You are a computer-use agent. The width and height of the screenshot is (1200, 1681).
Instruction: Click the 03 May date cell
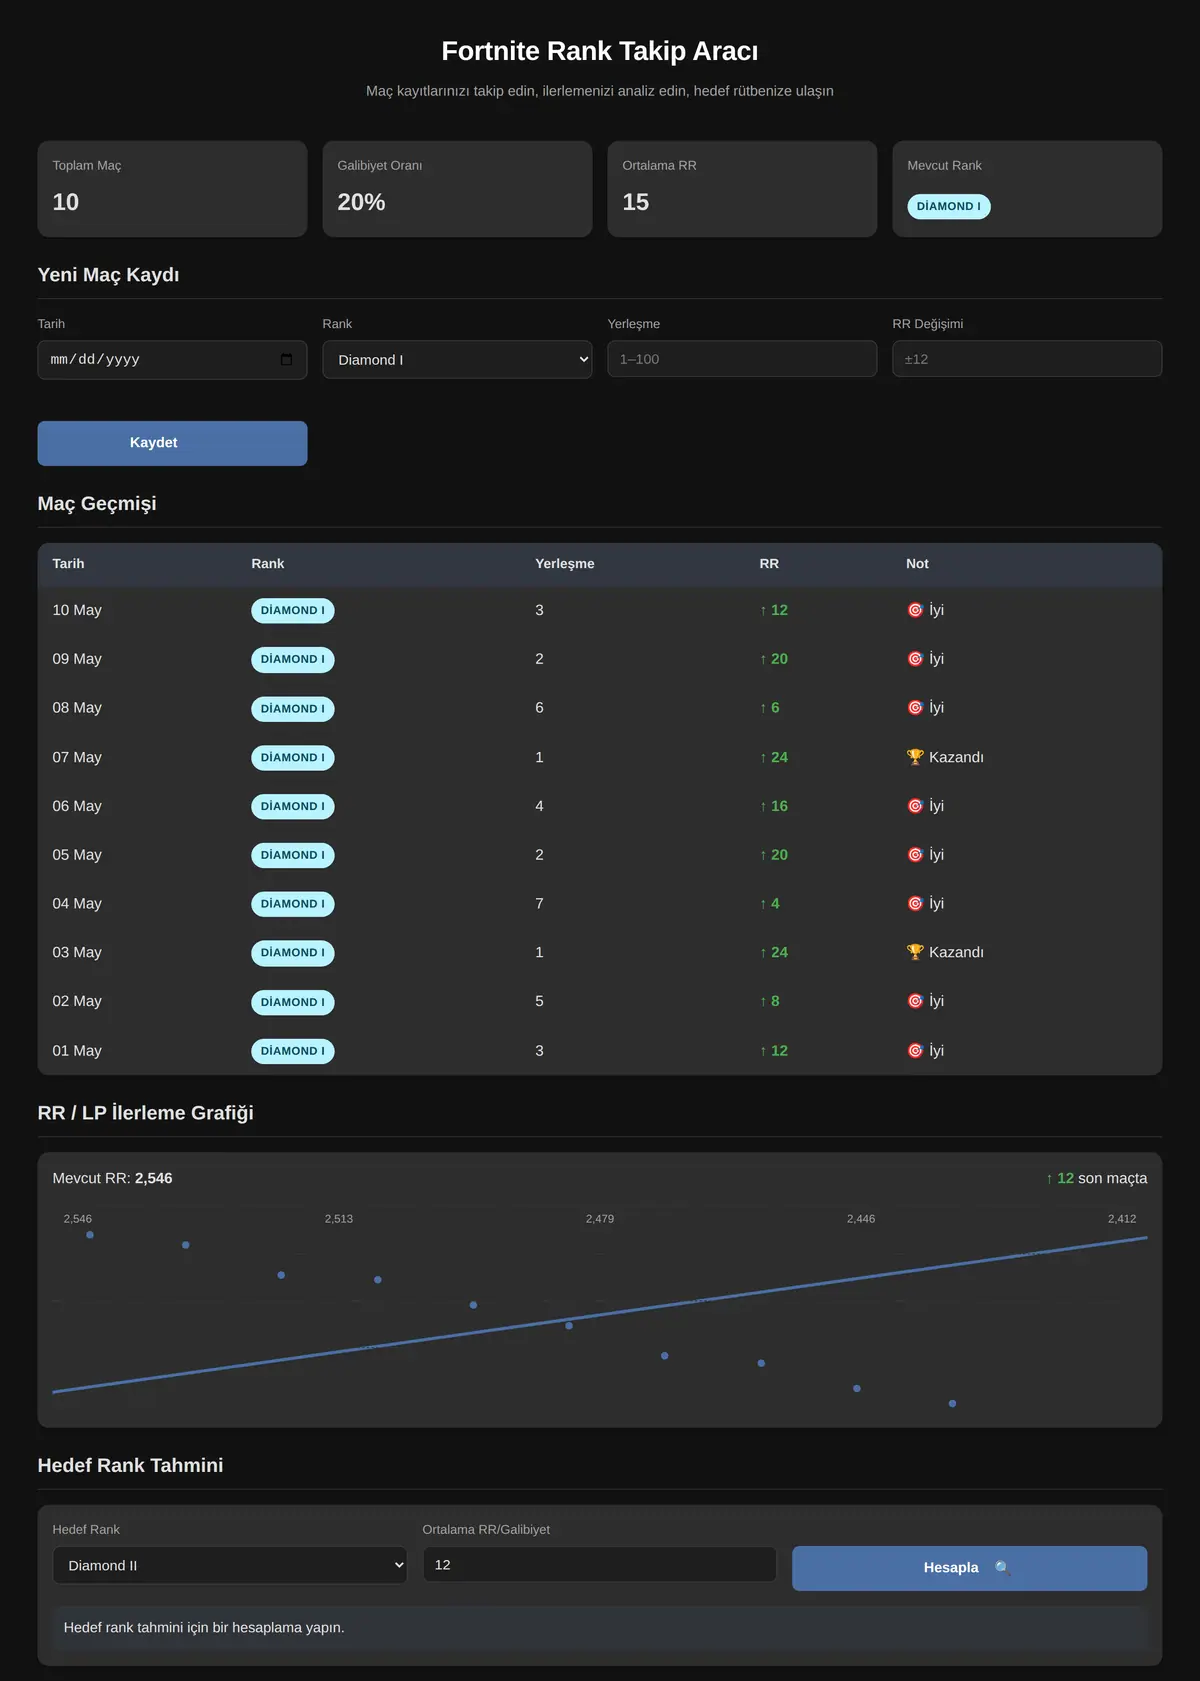(x=77, y=952)
